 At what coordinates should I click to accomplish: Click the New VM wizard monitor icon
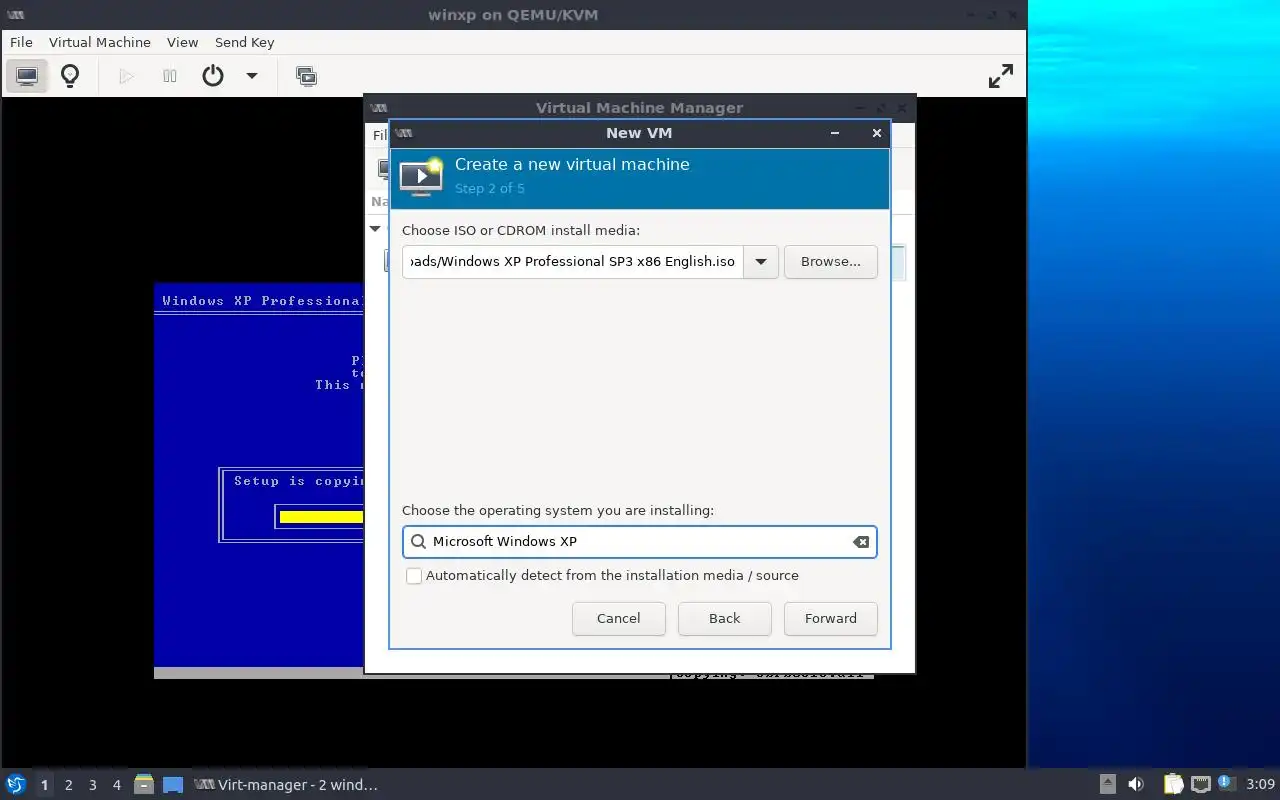pos(421,176)
